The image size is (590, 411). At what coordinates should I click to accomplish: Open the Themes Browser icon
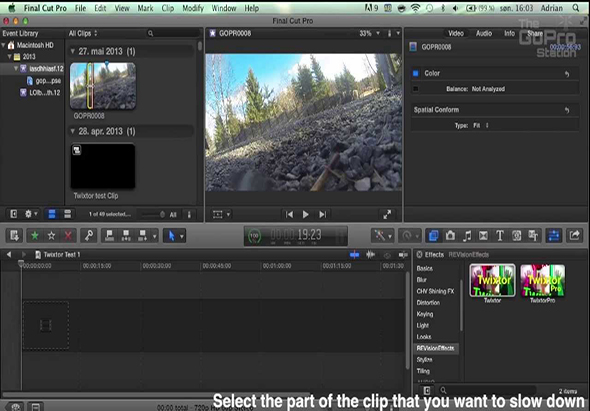533,236
